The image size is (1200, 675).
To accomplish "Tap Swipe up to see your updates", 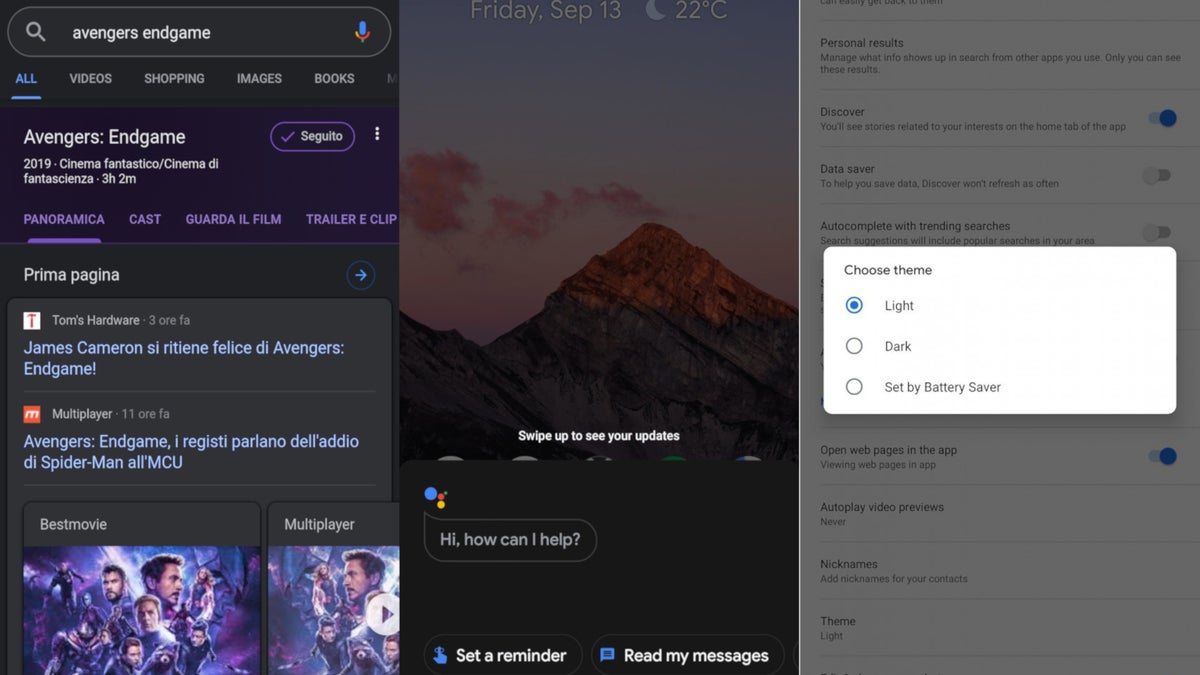I will coord(599,436).
